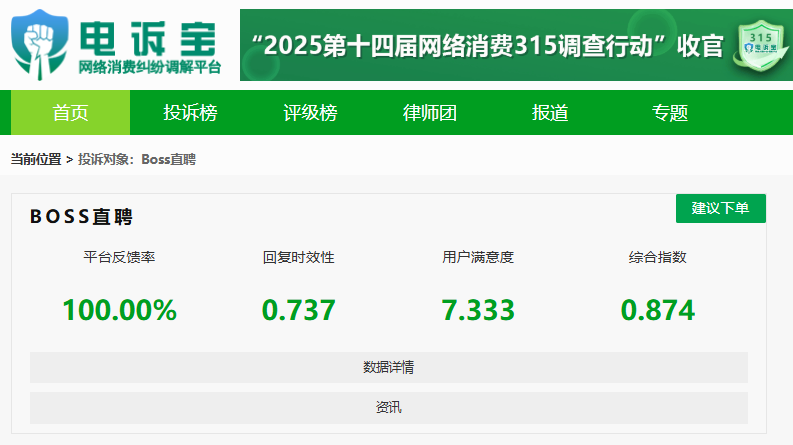Open the 报道 menu item
The image size is (793, 445).
coord(550,112)
